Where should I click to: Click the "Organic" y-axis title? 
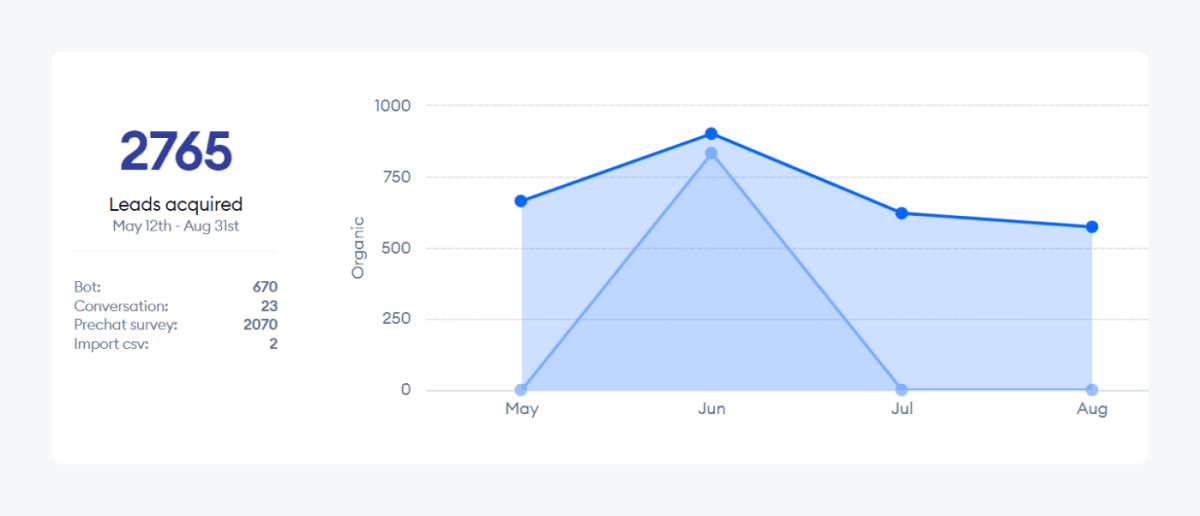[x=358, y=247]
